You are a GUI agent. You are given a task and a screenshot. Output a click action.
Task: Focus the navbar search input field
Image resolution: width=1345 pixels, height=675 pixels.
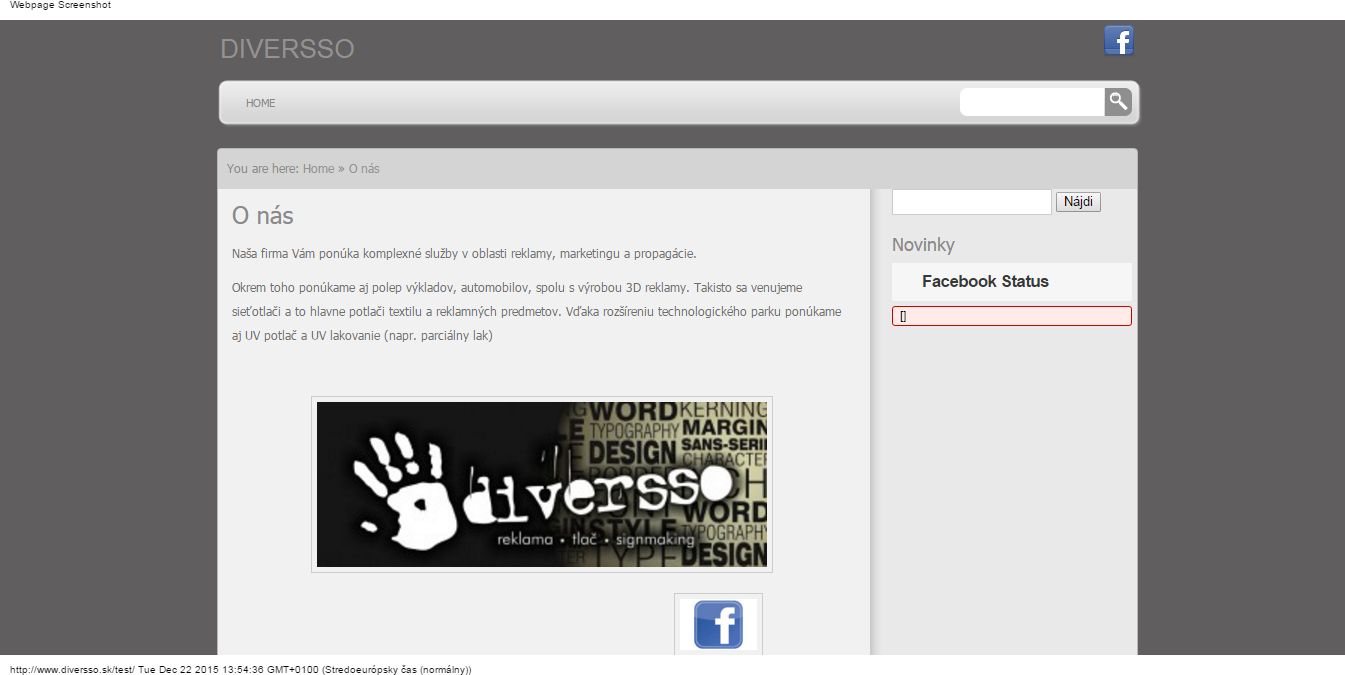pos(1032,102)
